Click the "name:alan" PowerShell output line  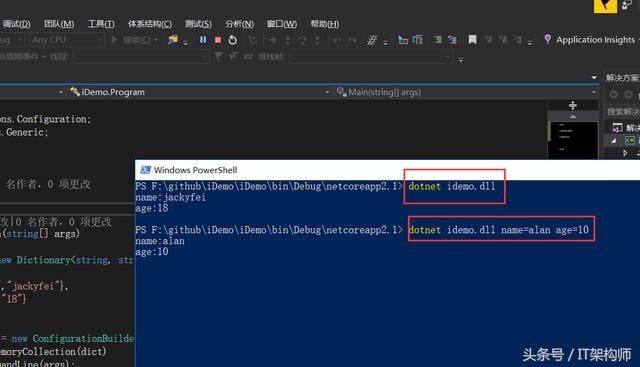(x=160, y=241)
